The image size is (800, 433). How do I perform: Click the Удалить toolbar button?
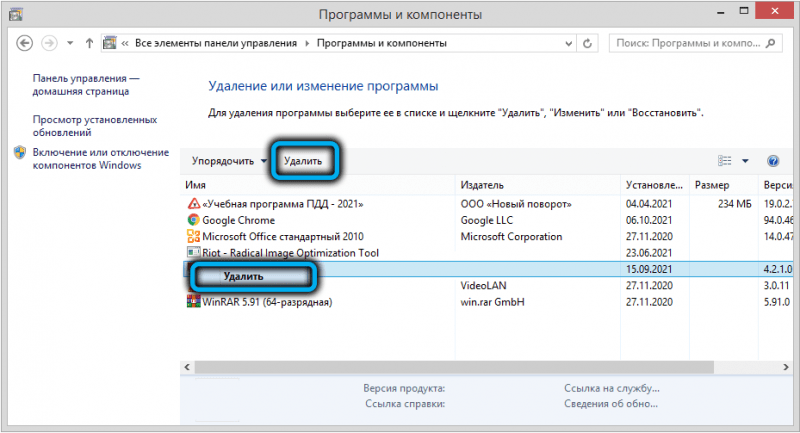(x=303, y=161)
